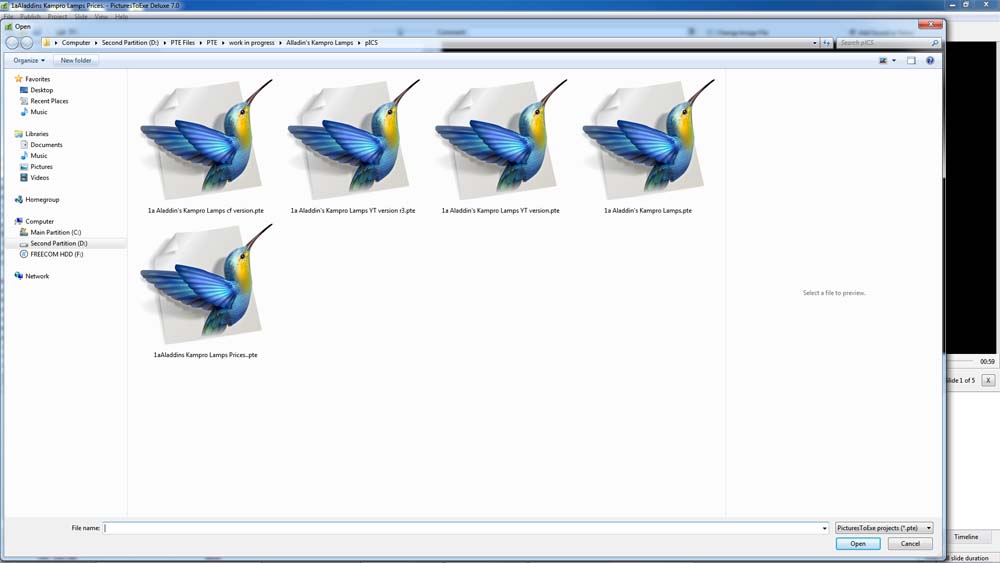Click the Videos library icon

click(x=24, y=177)
